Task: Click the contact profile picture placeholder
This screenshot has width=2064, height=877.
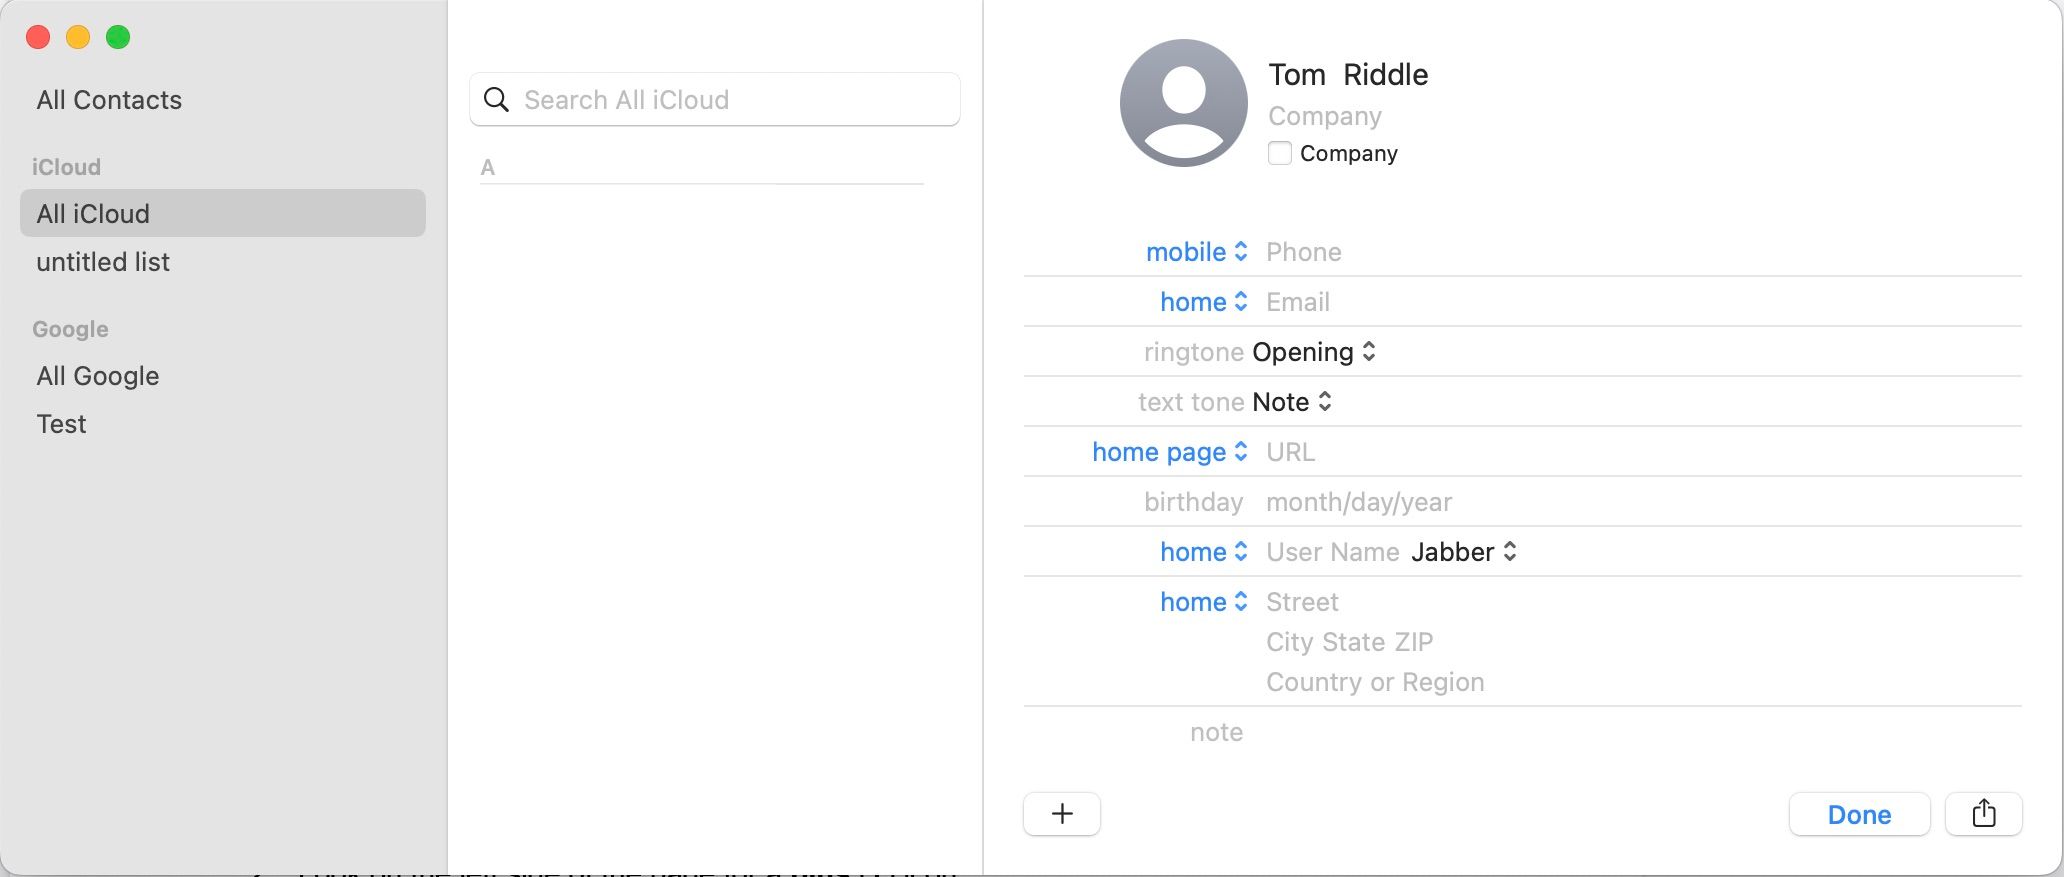Action: [x=1183, y=103]
